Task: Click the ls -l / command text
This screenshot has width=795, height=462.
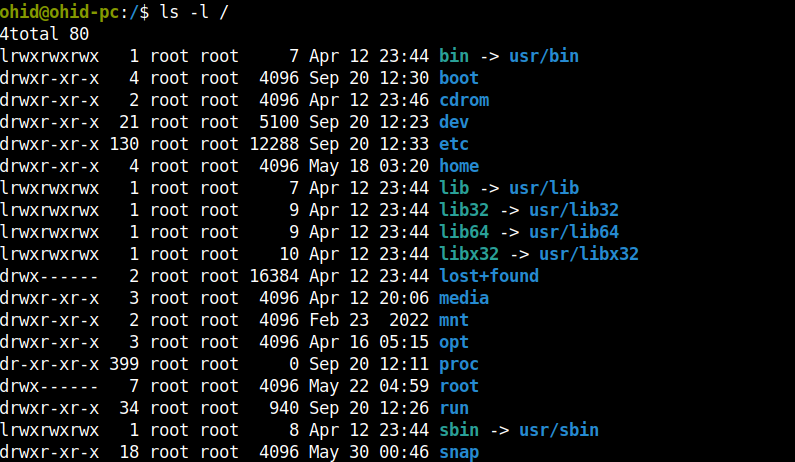Action: tap(194, 12)
